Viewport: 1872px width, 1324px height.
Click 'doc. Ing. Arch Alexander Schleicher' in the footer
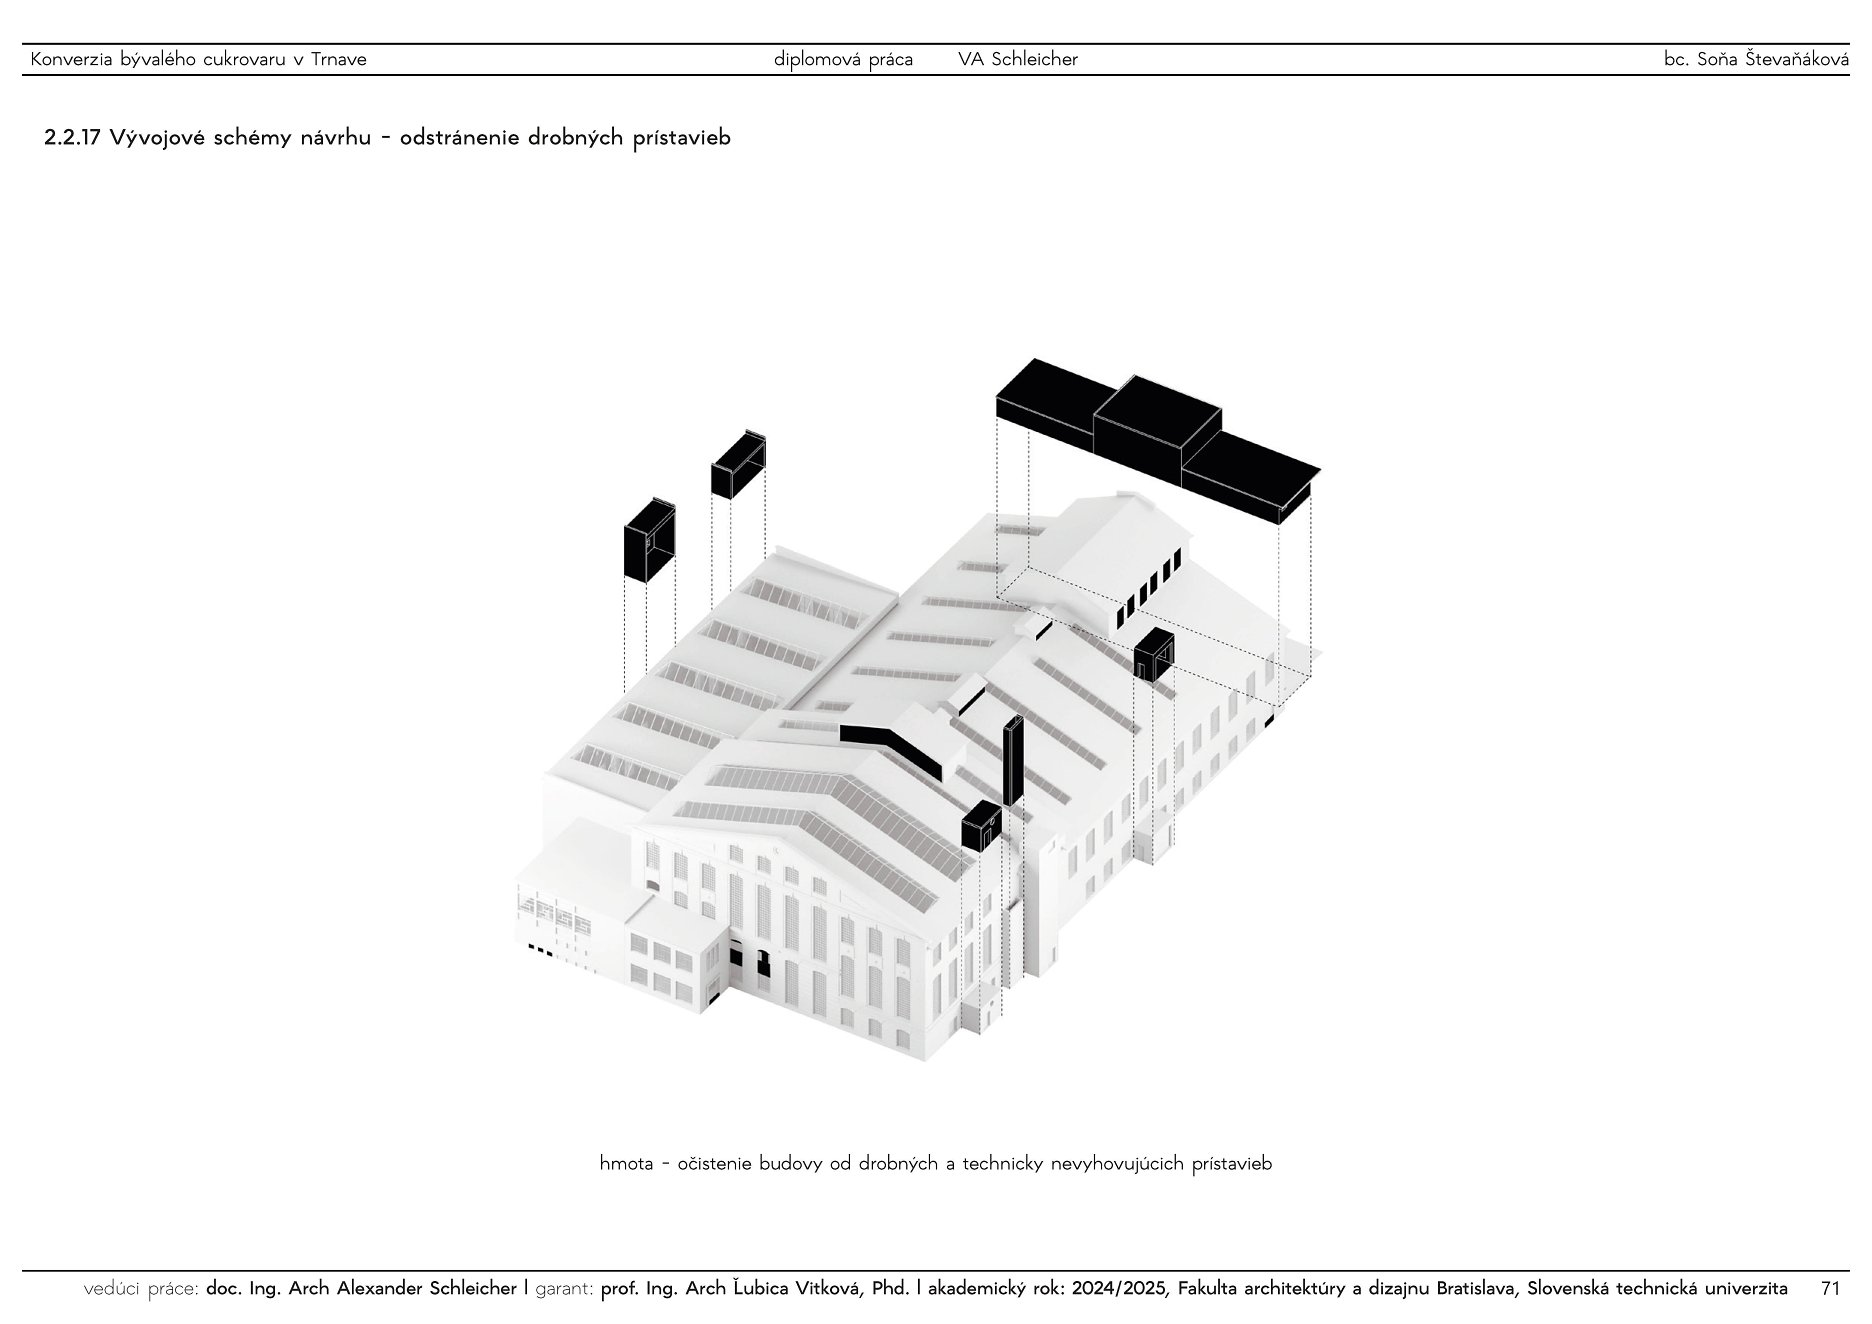coord(361,1289)
